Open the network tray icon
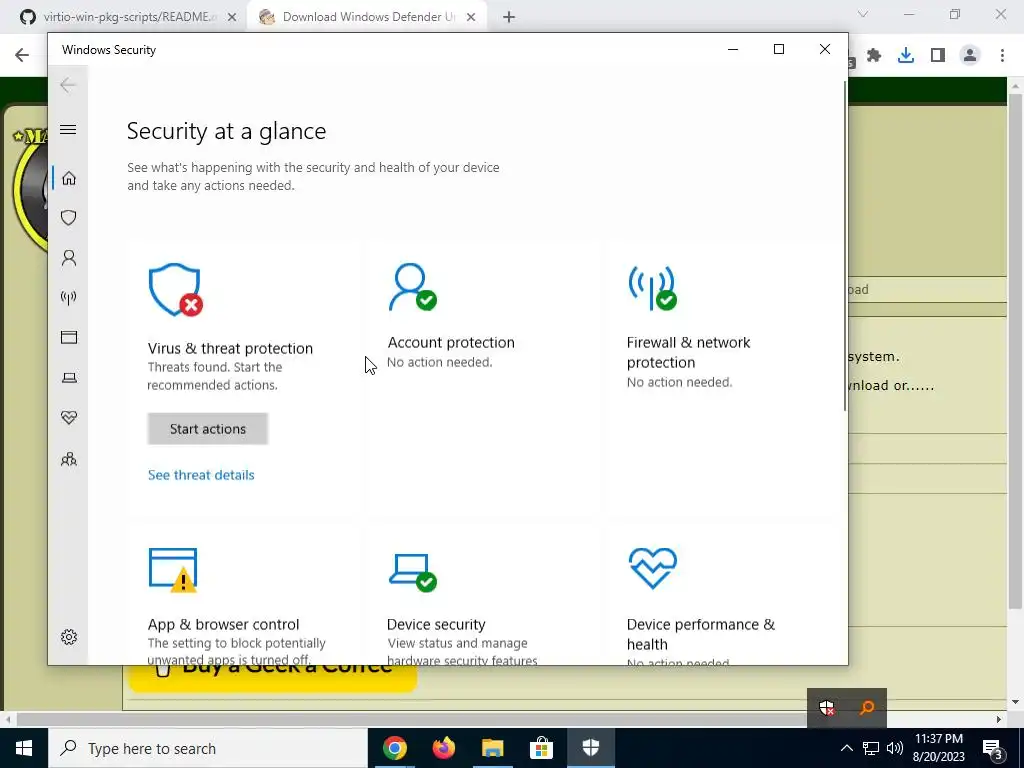 (871, 748)
